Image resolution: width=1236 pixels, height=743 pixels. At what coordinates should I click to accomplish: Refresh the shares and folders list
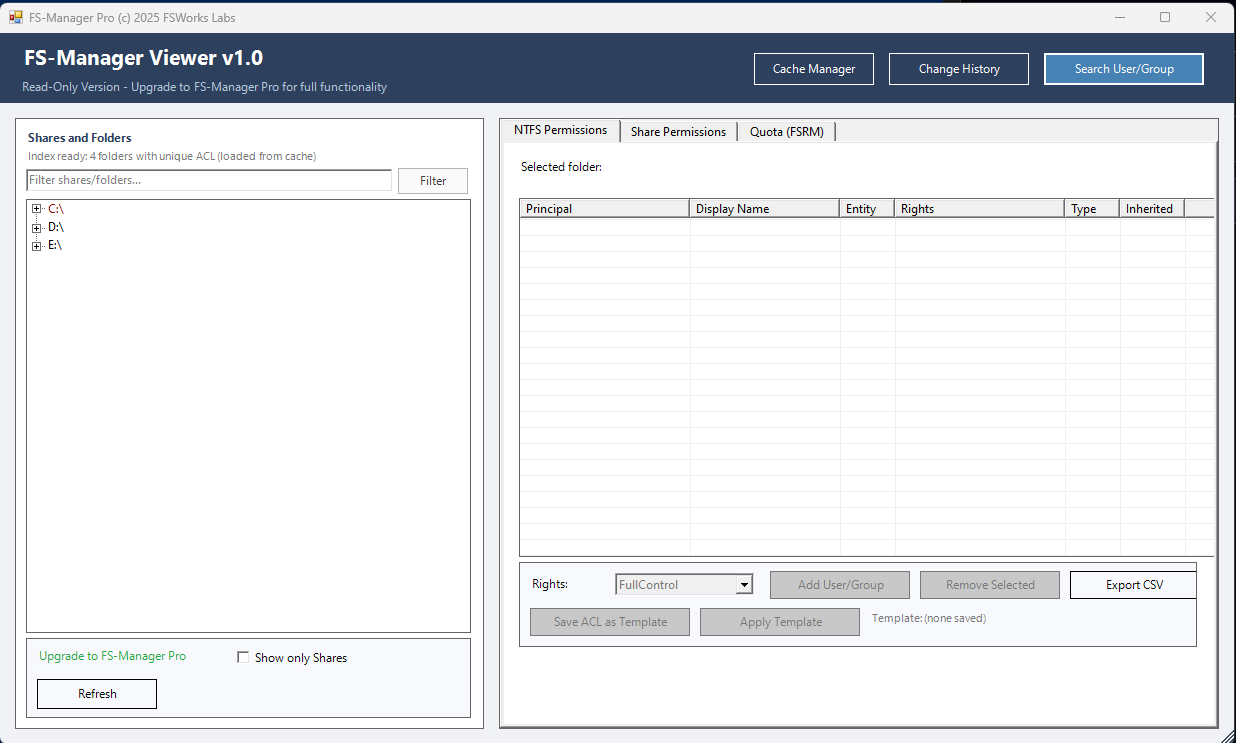coord(96,693)
